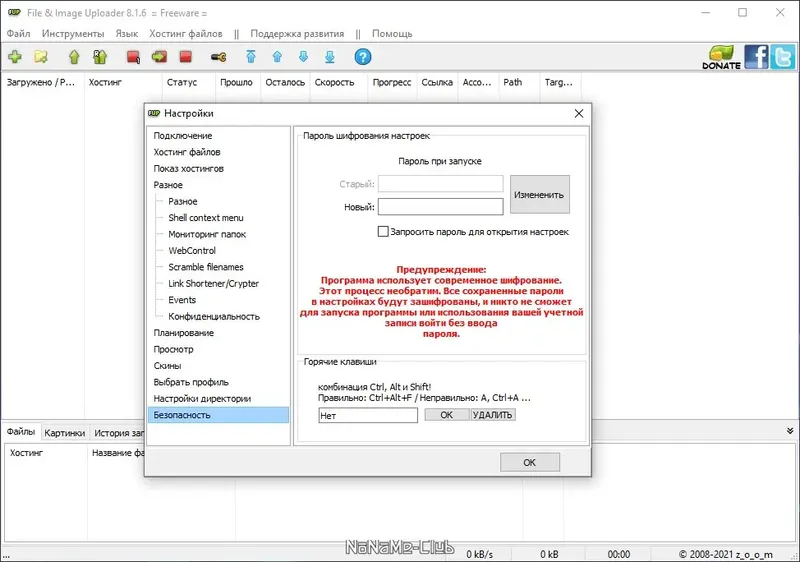Select Shell context menu settings item
Image resolution: width=800 pixels, height=562 pixels.
206,218
